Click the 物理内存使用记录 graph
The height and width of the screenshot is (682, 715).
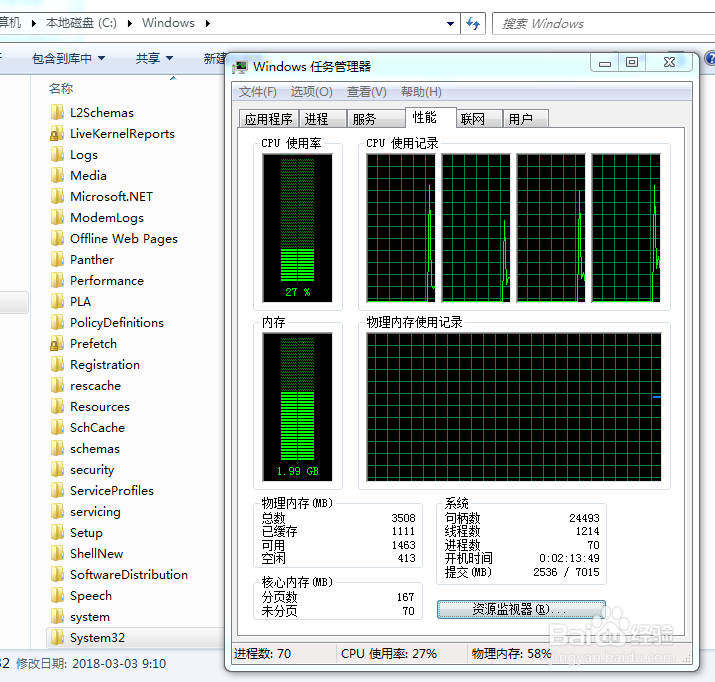(514, 407)
